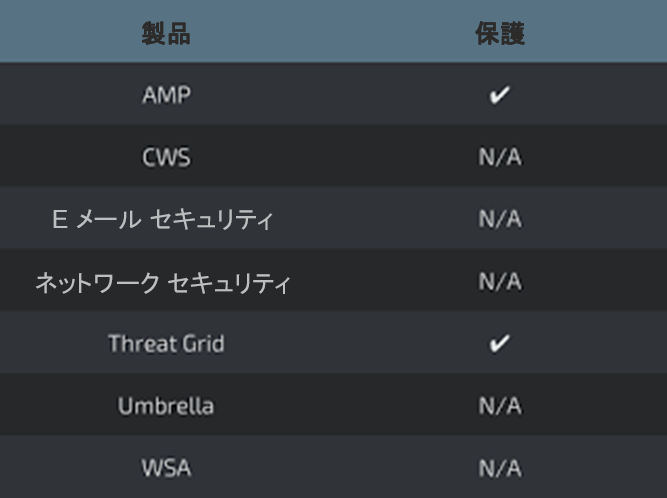The width and height of the screenshot is (667, 498).
Task: Click the 製品 column header
Action: (166, 34)
